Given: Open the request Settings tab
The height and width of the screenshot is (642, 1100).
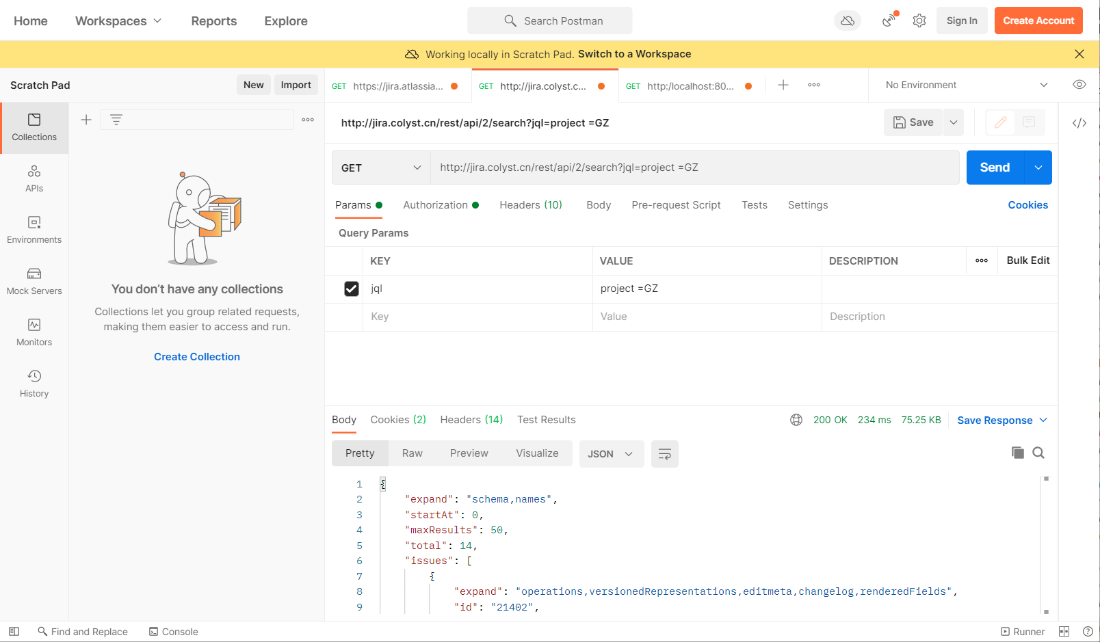Looking at the screenshot, I should [x=807, y=205].
